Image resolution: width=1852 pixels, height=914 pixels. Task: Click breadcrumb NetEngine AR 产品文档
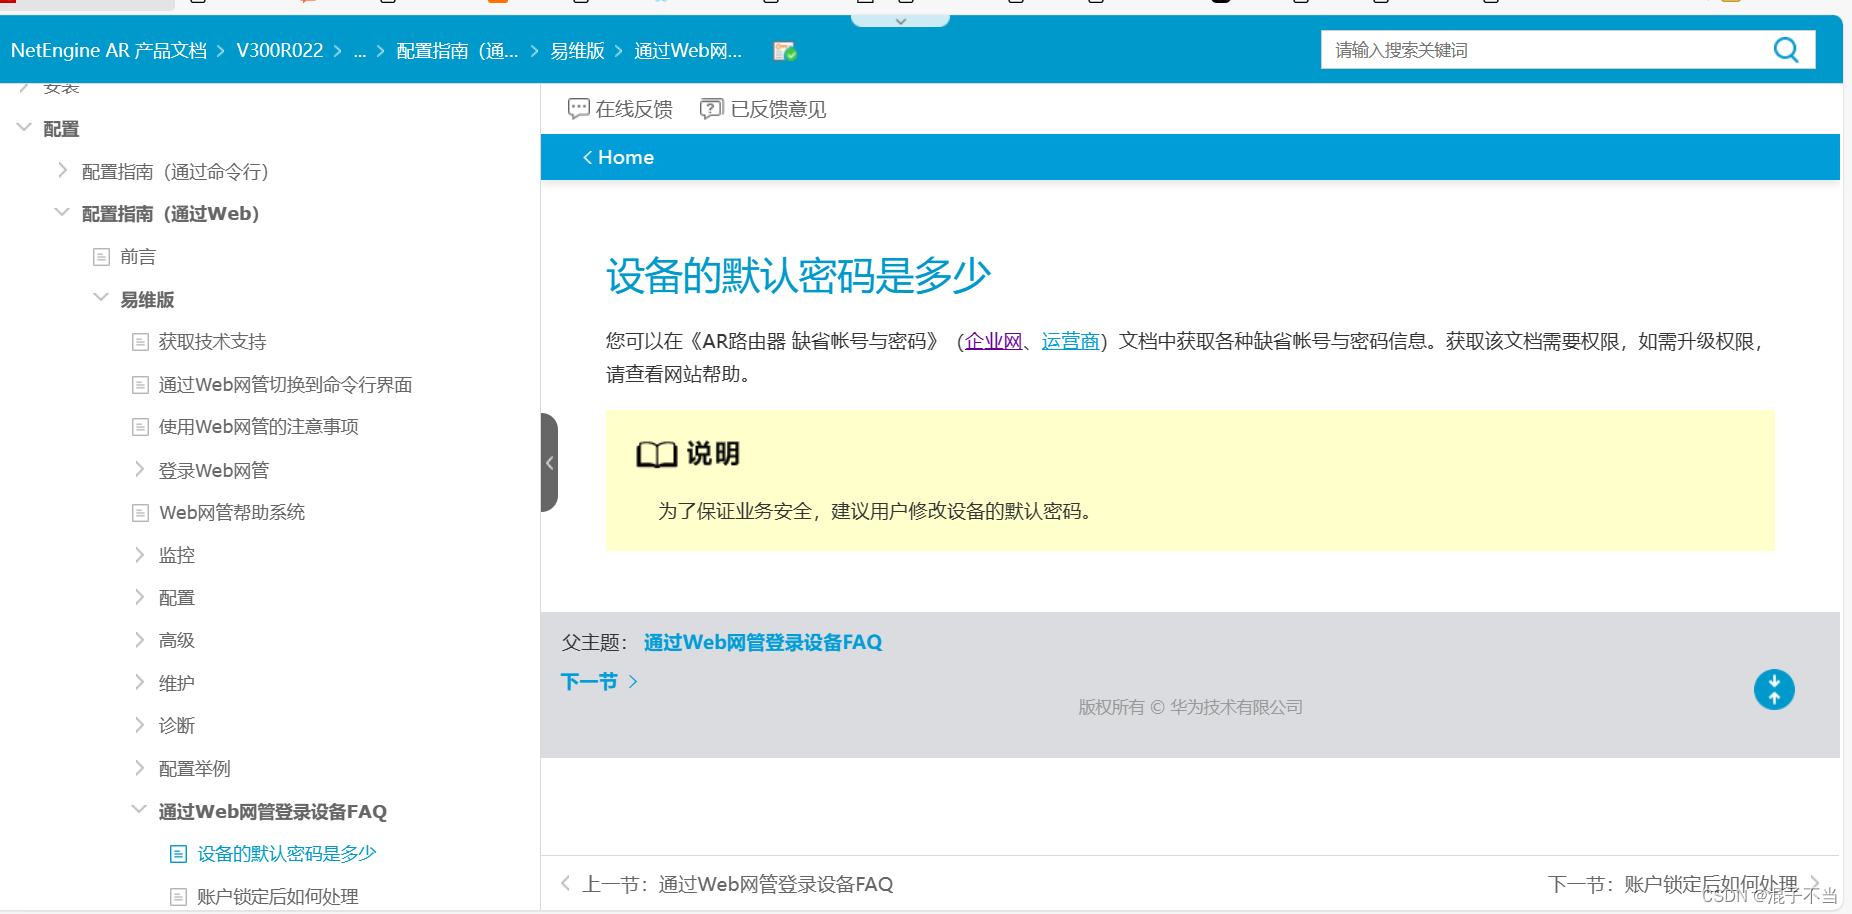coord(108,50)
